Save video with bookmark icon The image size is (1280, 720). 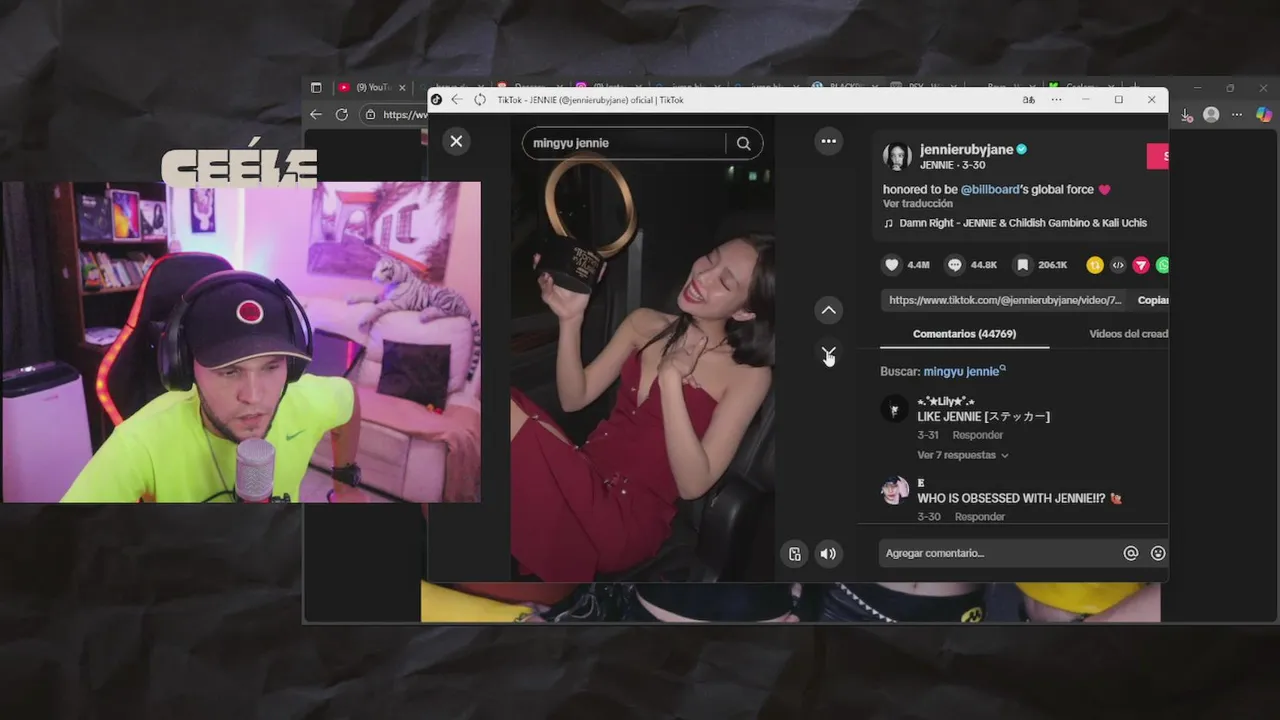pos(1022,265)
